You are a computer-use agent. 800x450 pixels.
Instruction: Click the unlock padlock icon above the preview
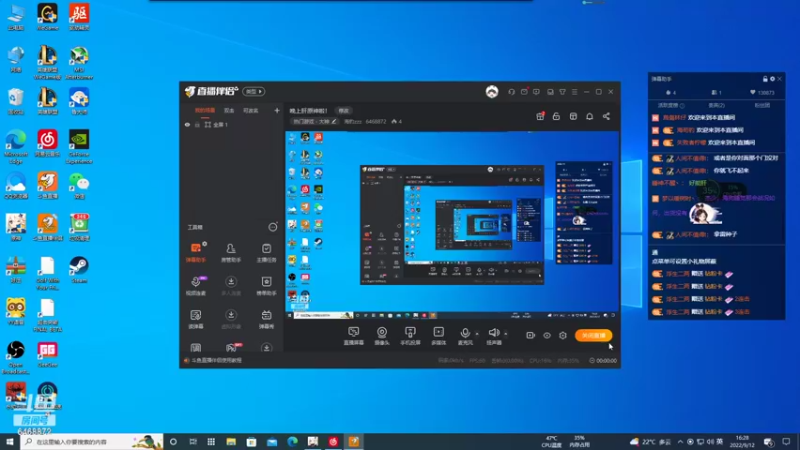(x=556, y=116)
